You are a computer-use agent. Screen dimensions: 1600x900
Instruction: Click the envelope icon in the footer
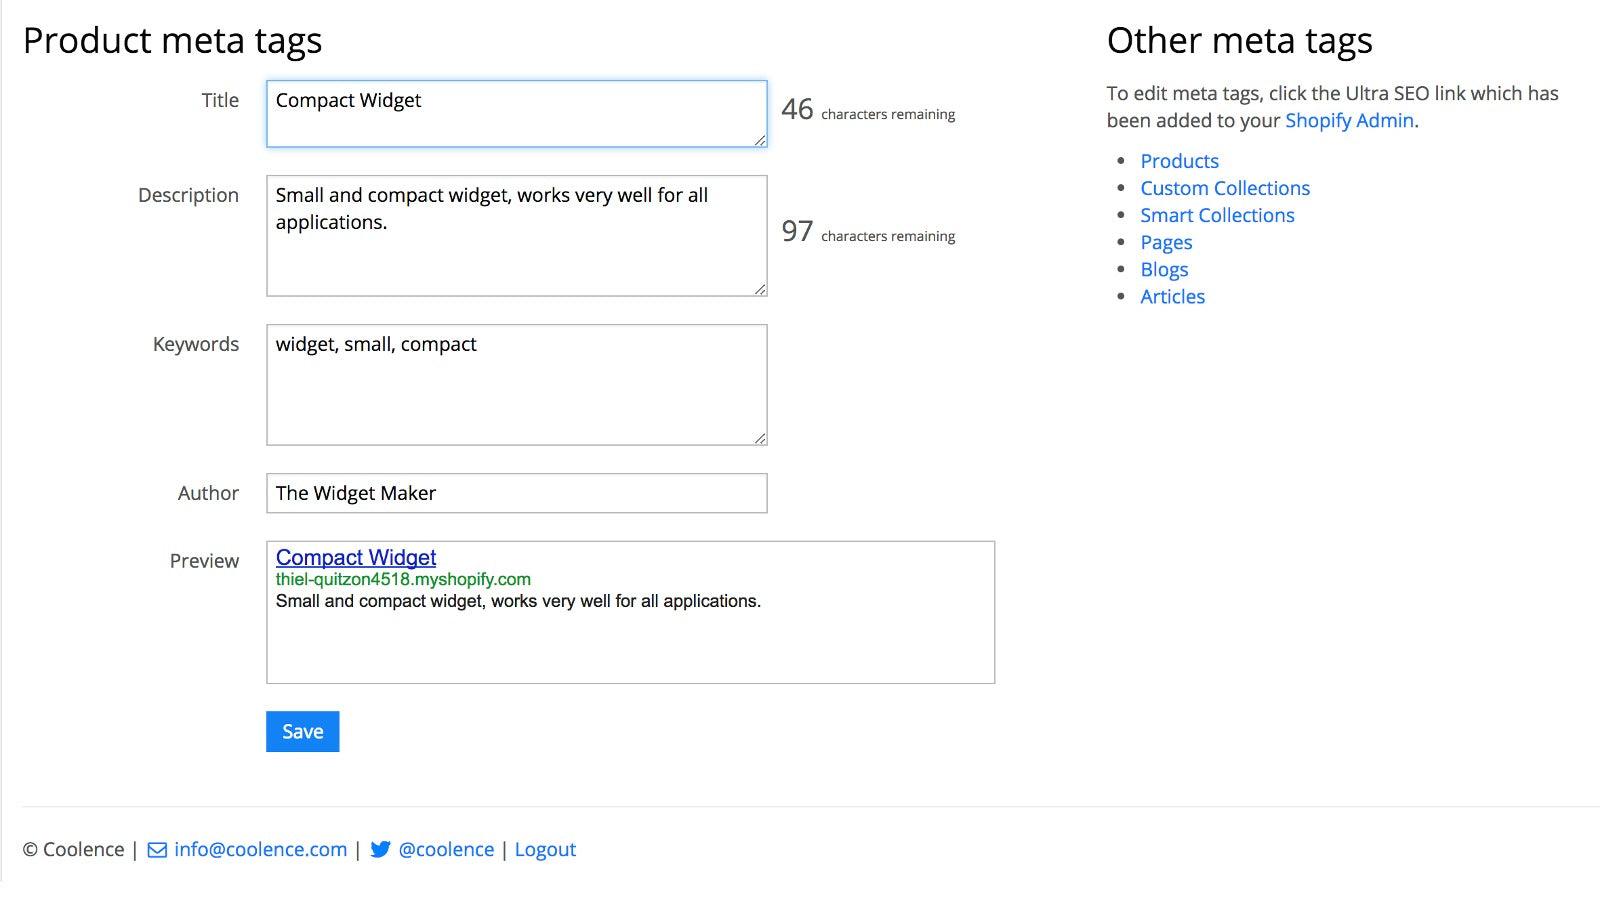click(157, 850)
